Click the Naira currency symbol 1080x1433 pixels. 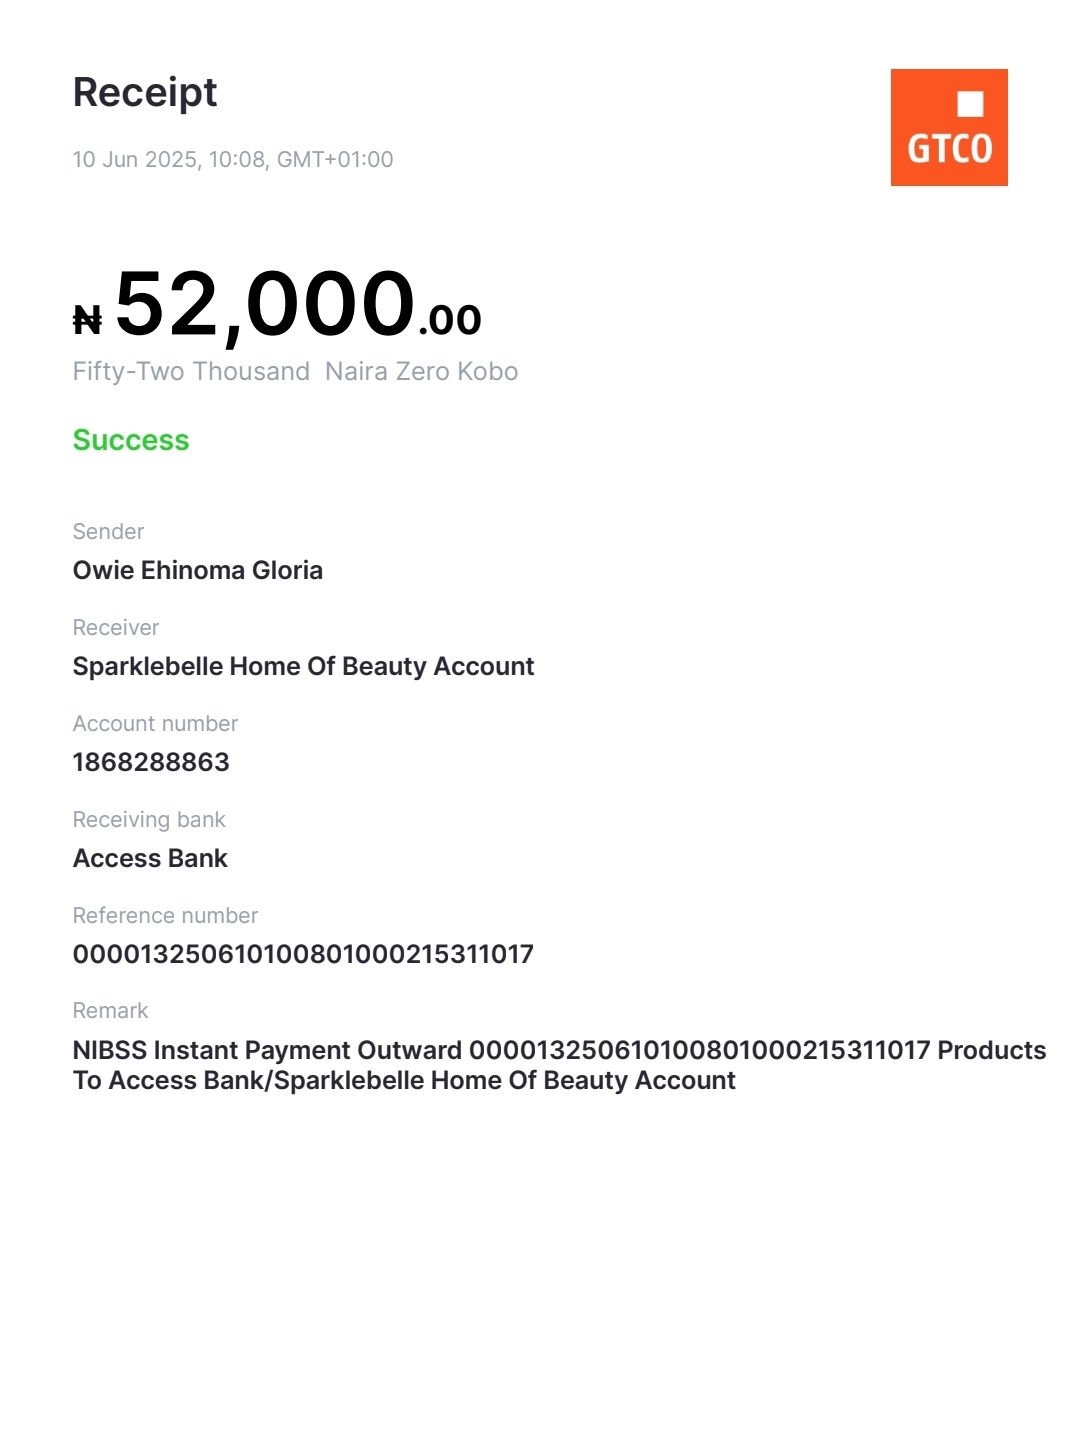click(88, 321)
